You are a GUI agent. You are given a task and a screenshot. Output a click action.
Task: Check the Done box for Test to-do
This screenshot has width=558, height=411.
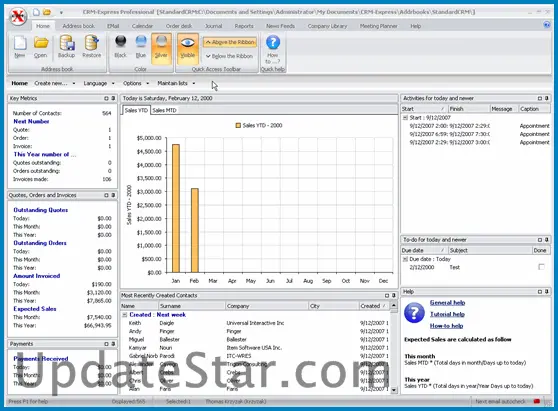(541, 267)
